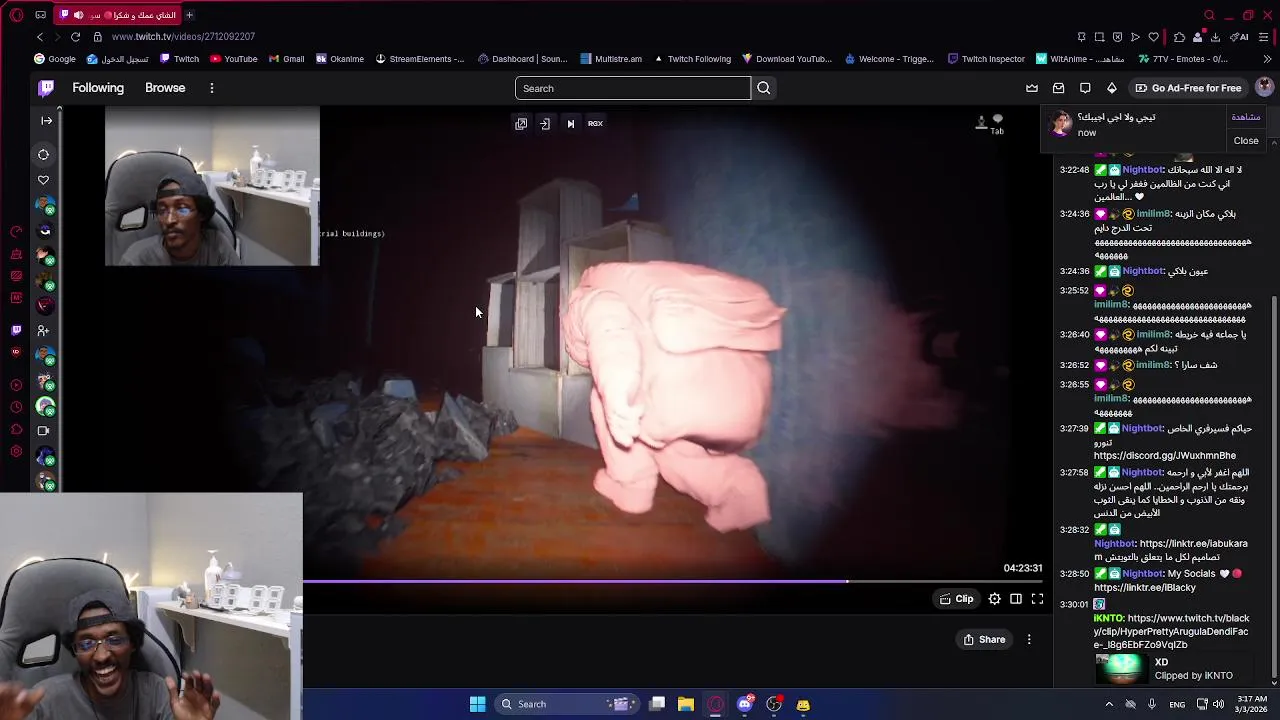Reload the page

coord(74,37)
